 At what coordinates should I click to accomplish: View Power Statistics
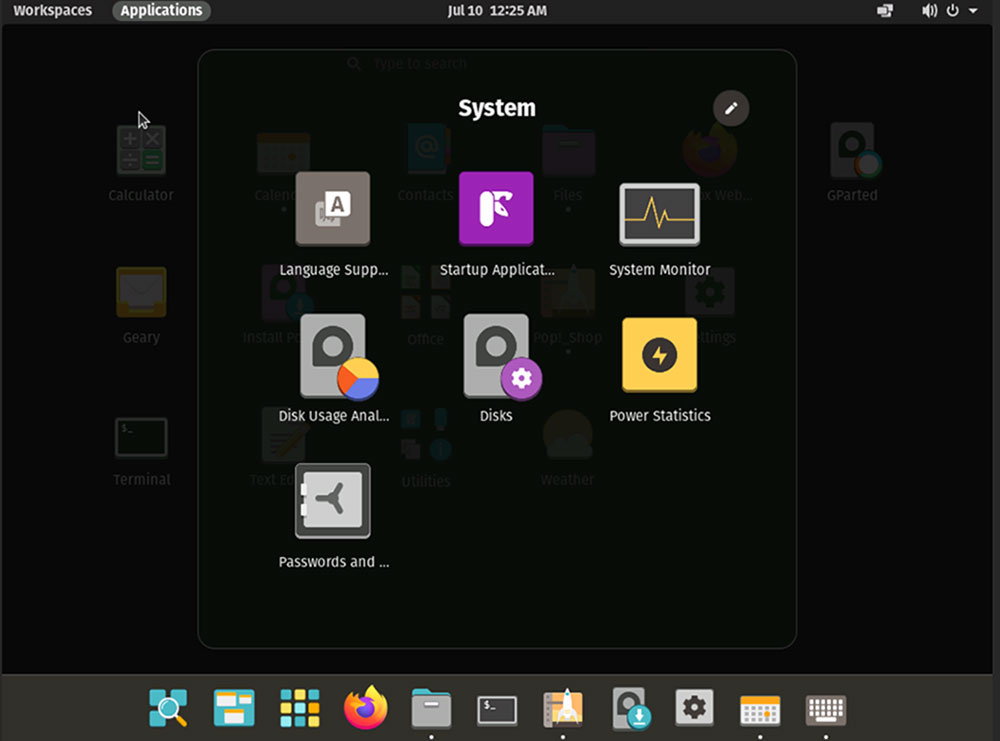[659, 355]
